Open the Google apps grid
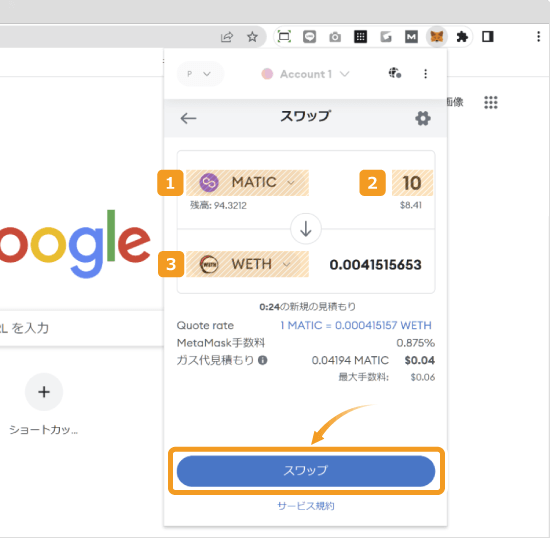Viewport: 550px width, 538px height. (x=491, y=102)
